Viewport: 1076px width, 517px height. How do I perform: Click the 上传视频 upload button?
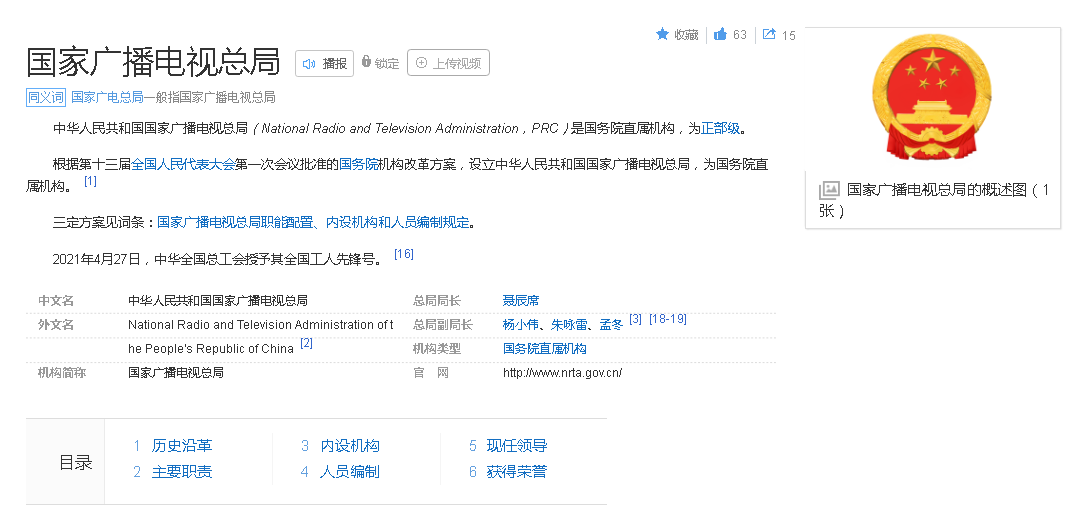tap(448, 62)
